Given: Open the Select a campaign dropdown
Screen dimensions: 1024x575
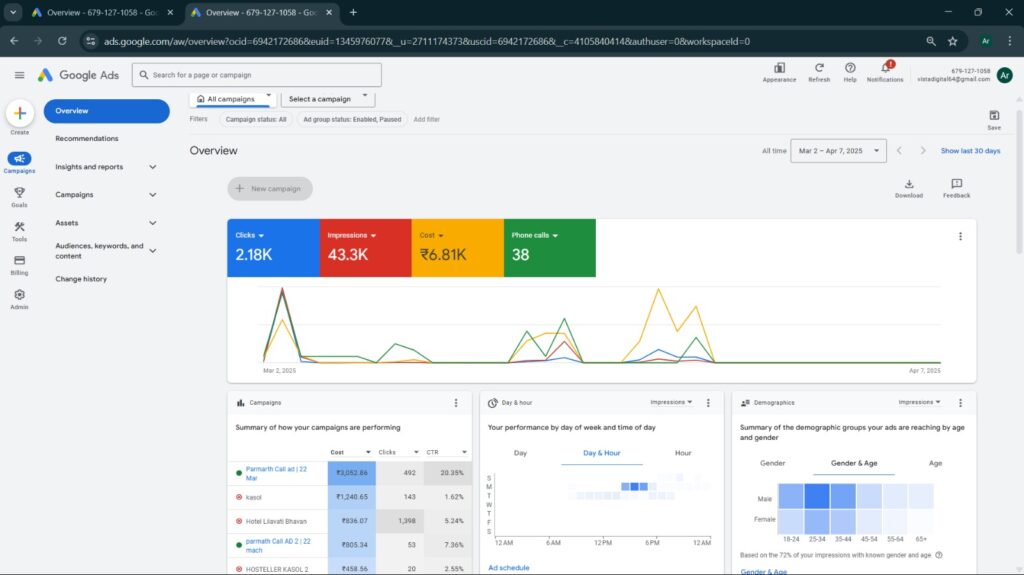Looking at the screenshot, I should coord(328,99).
